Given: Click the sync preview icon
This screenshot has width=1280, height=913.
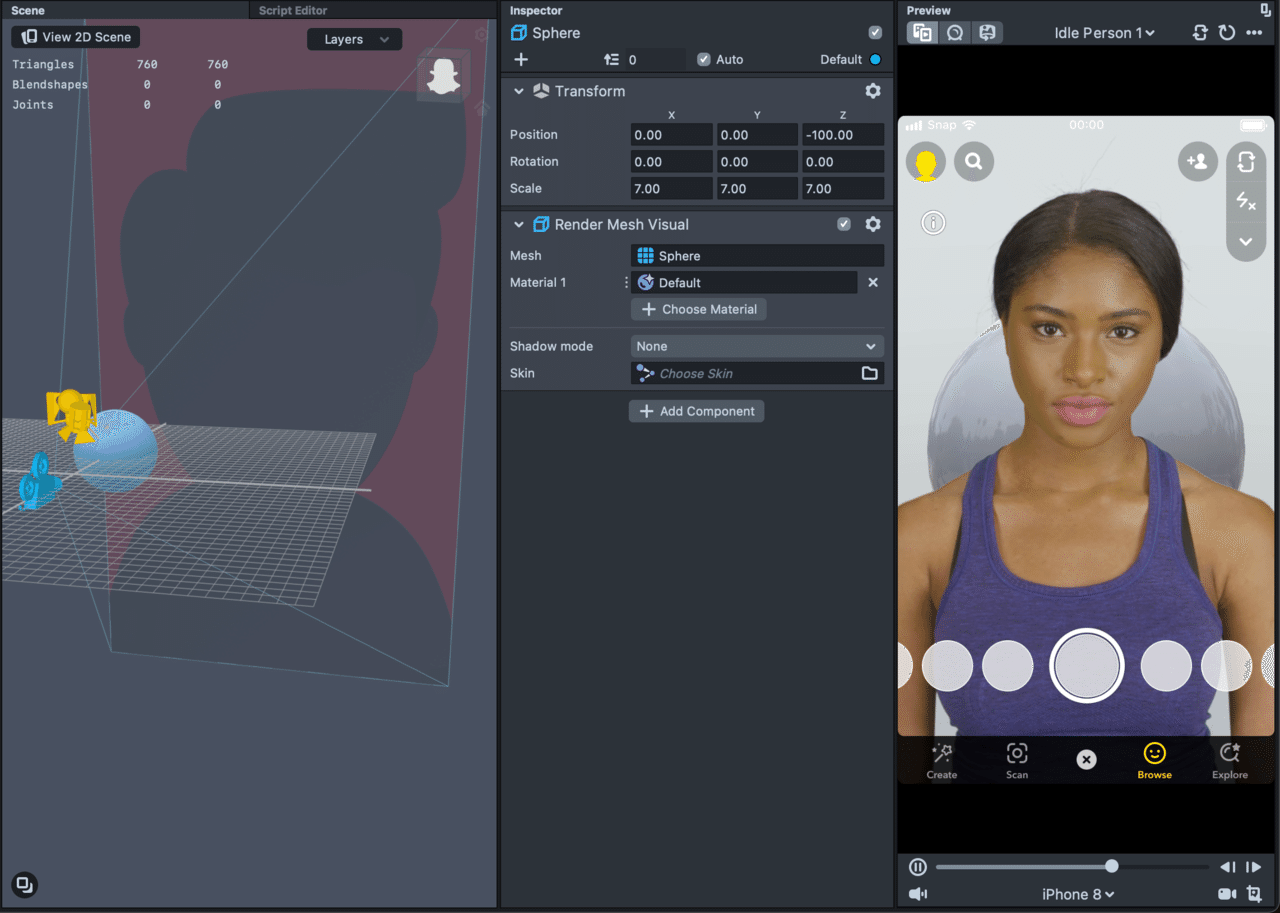Looking at the screenshot, I should [x=1200, y=33].
